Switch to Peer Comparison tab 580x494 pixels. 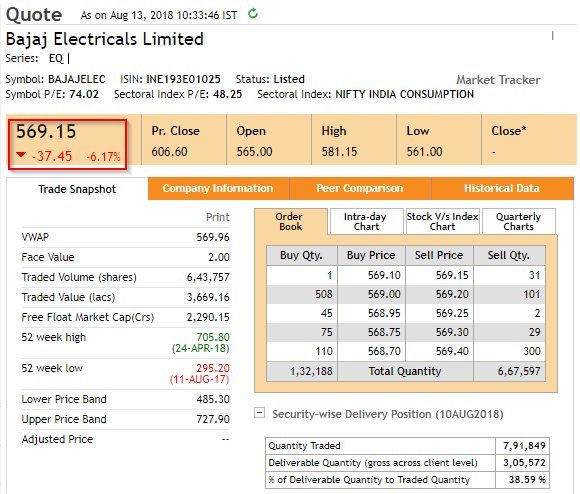coord(360,188)
